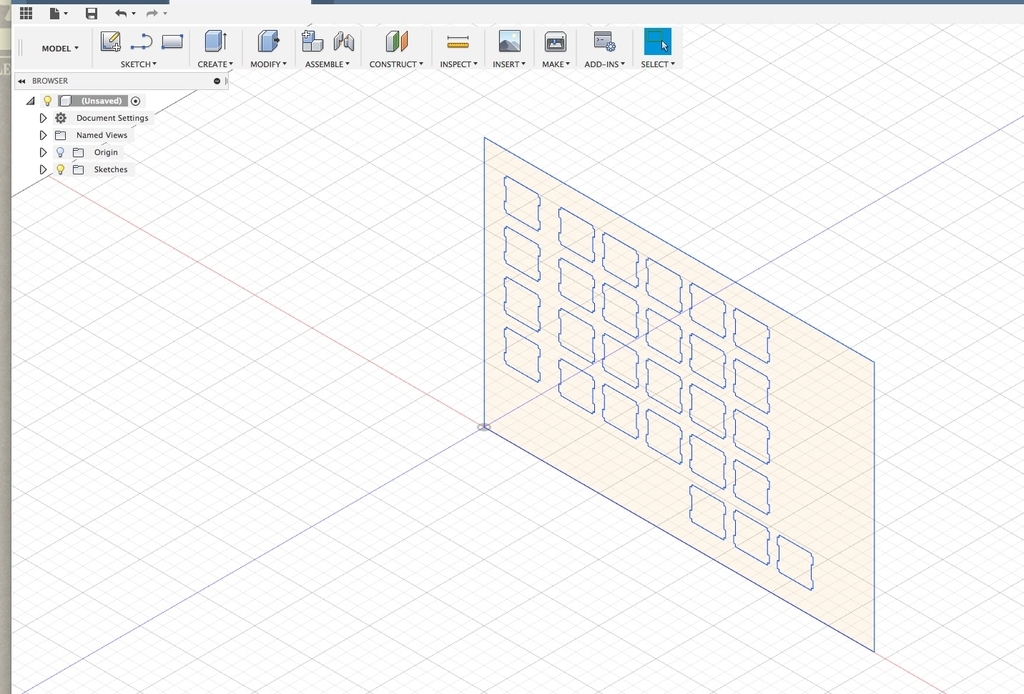Screen dimensions: 1024x694
Task: Select the Line sketch tool
Action: [141, 42]
